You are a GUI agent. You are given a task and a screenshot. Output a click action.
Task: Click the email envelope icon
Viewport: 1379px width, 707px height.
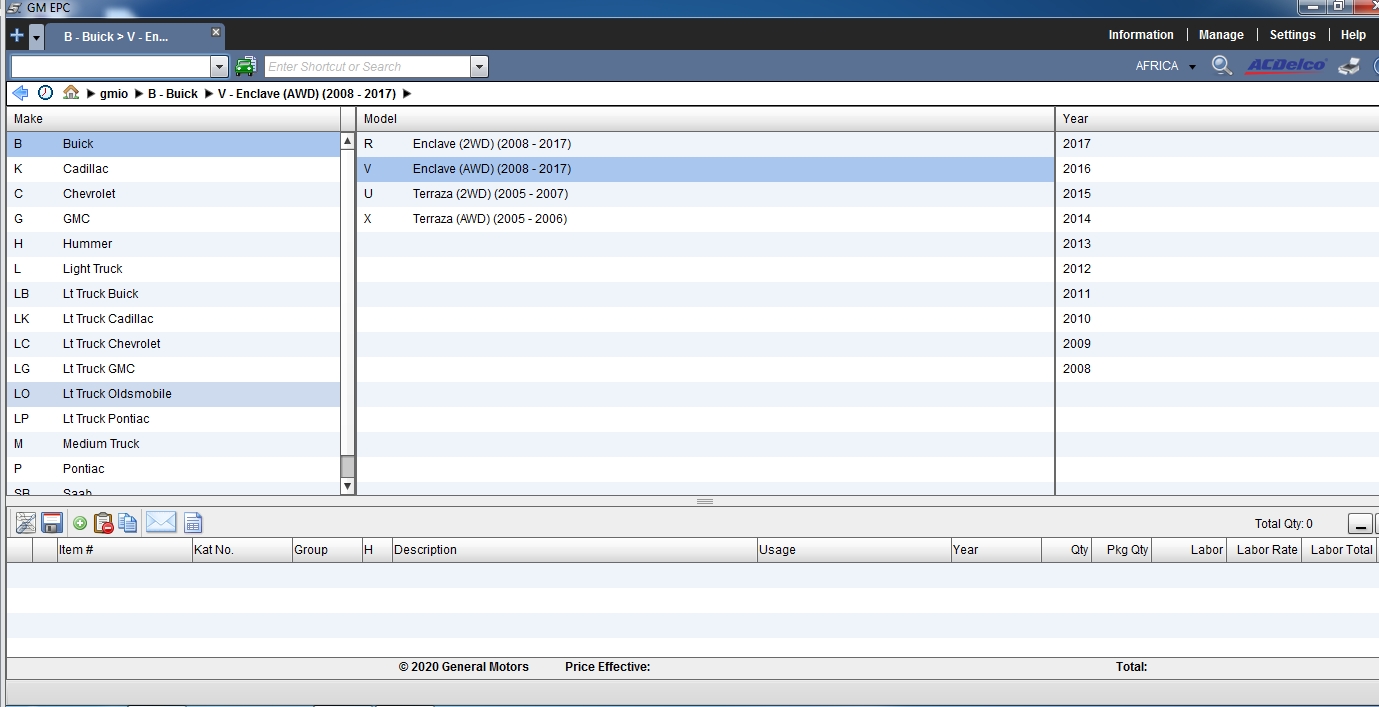161,522
